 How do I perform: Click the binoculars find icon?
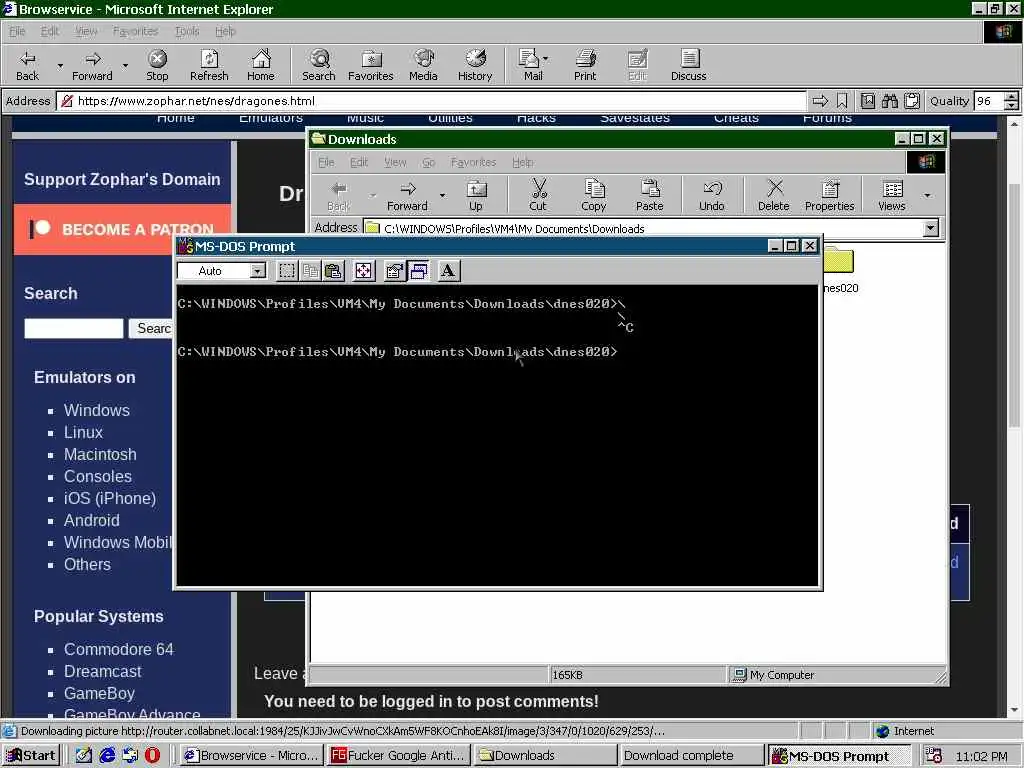pyautogui.click(x=889, y=101)
